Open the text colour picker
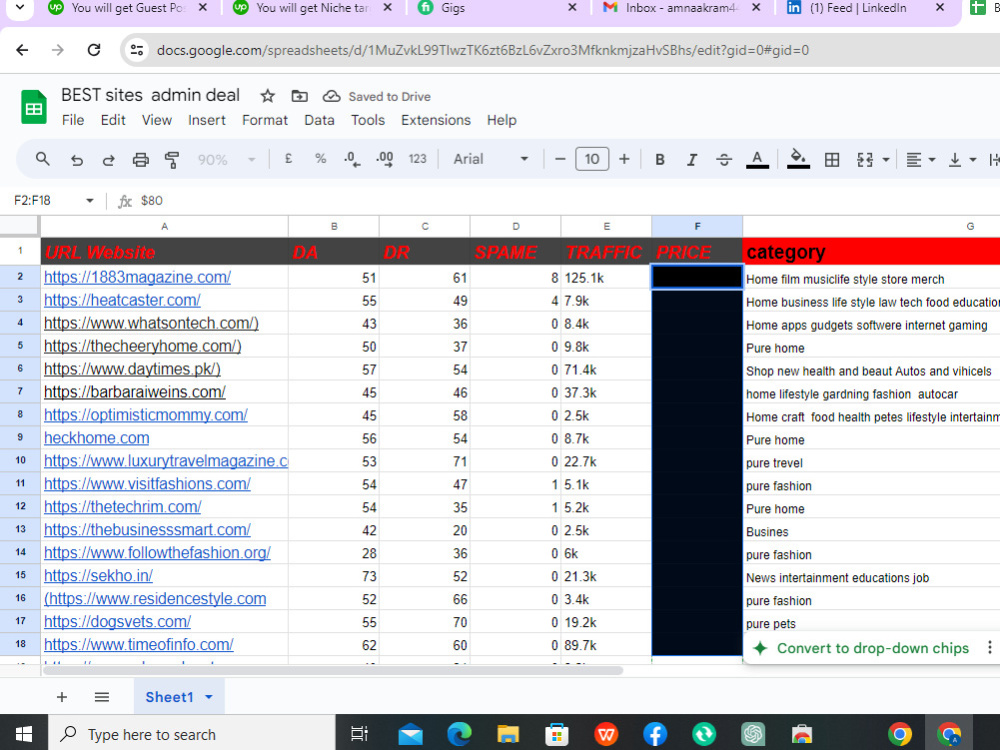Viewport: 1000px width, 750px height. click(x=757, y=159)
